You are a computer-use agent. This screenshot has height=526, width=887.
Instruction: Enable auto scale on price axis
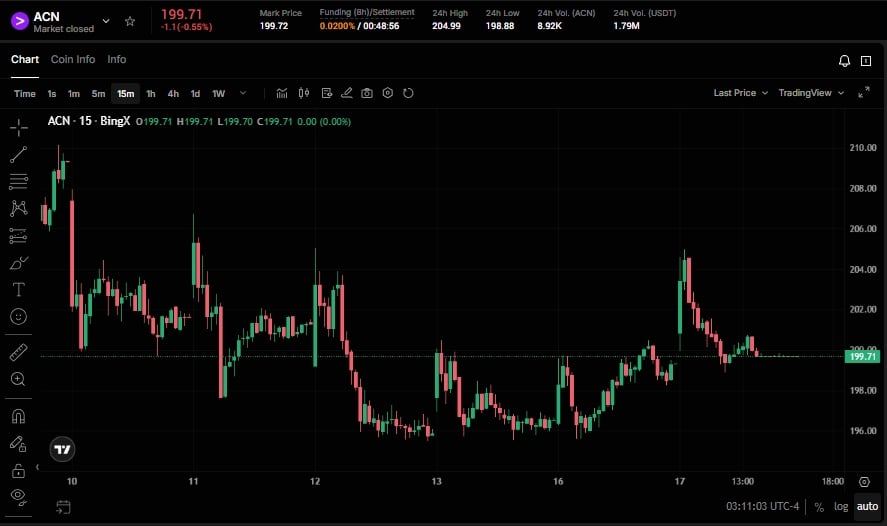[x=866, y=507]
